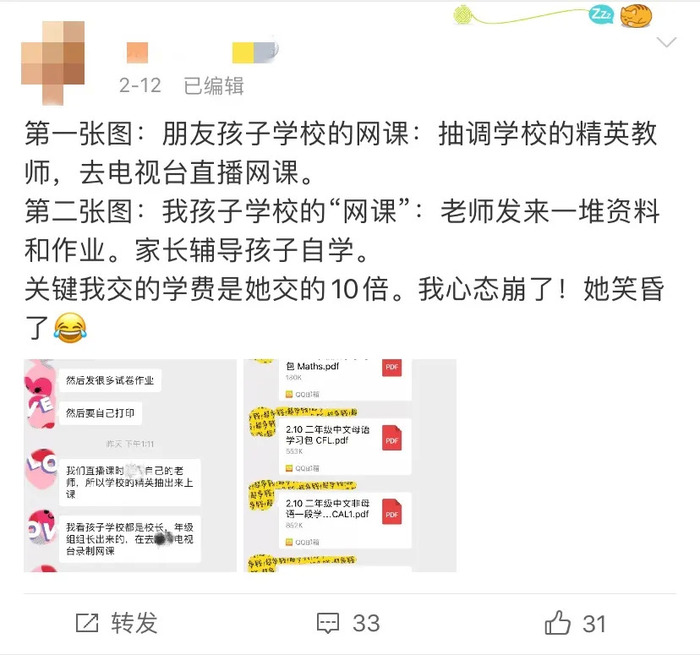Tap the 已编辑 edited label

tap(214, 86)
